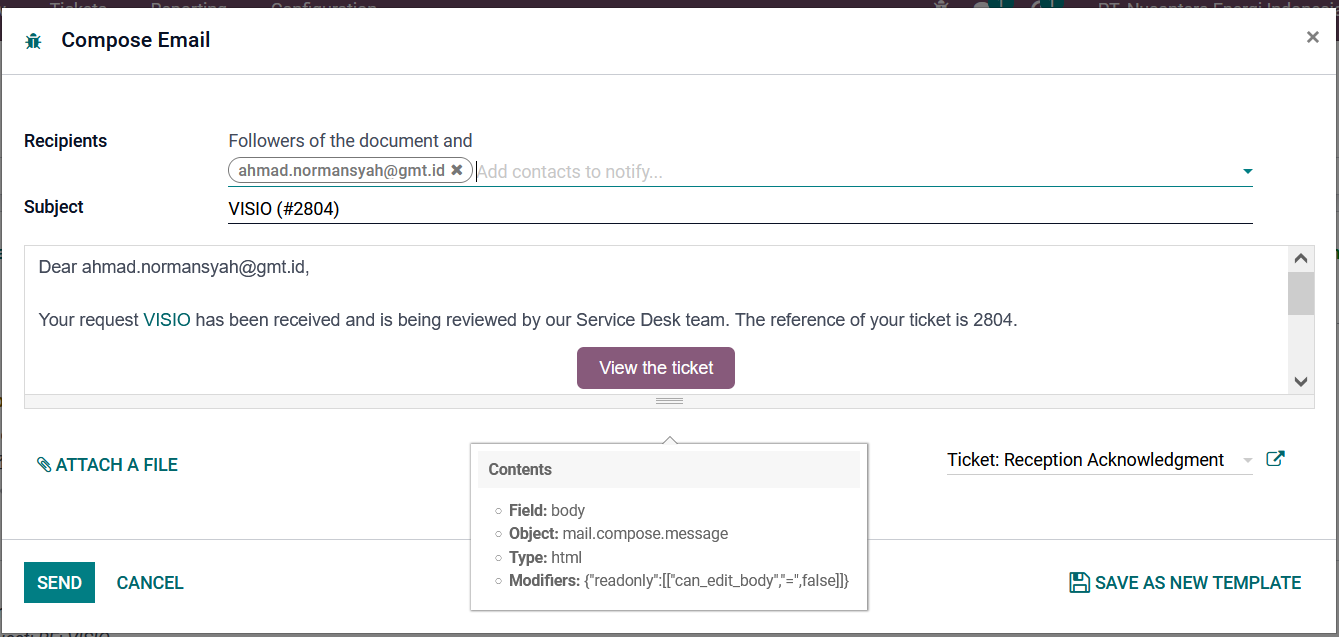Open the template's external link icon
Viewport: 1339px width, 637px height.
point(1275,459)
